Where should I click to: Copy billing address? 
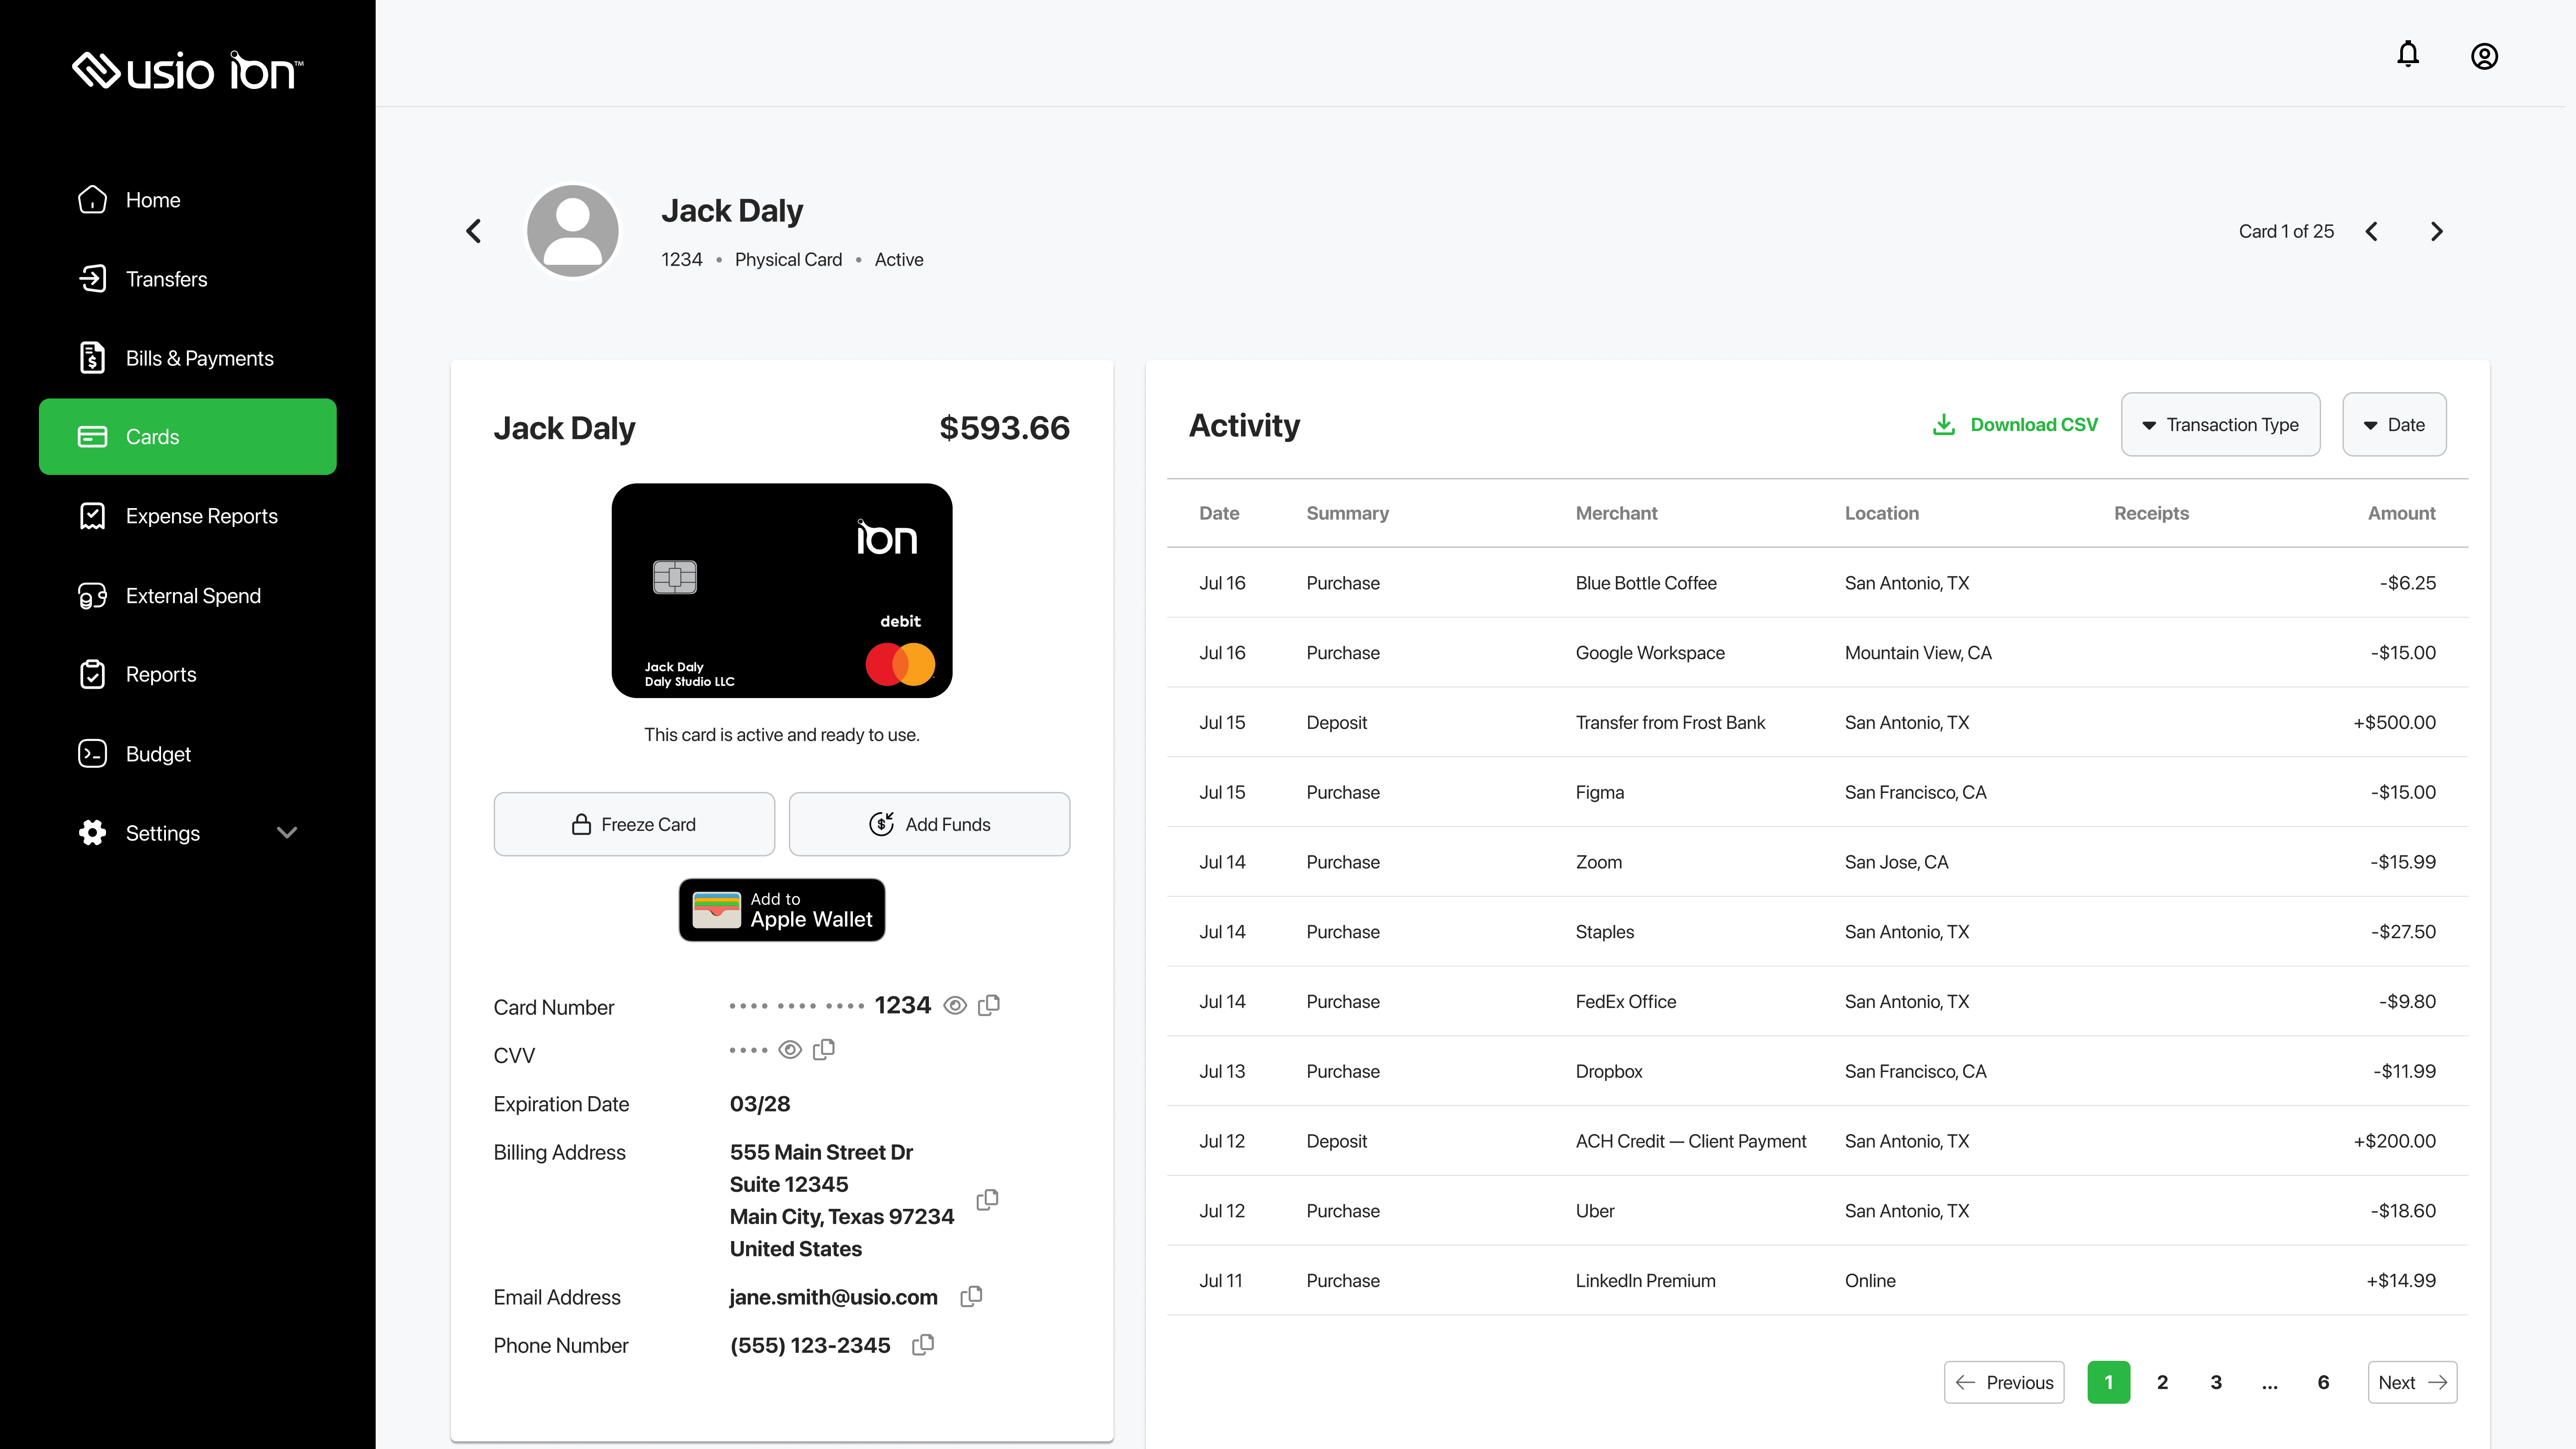(x=987, y=1200)
